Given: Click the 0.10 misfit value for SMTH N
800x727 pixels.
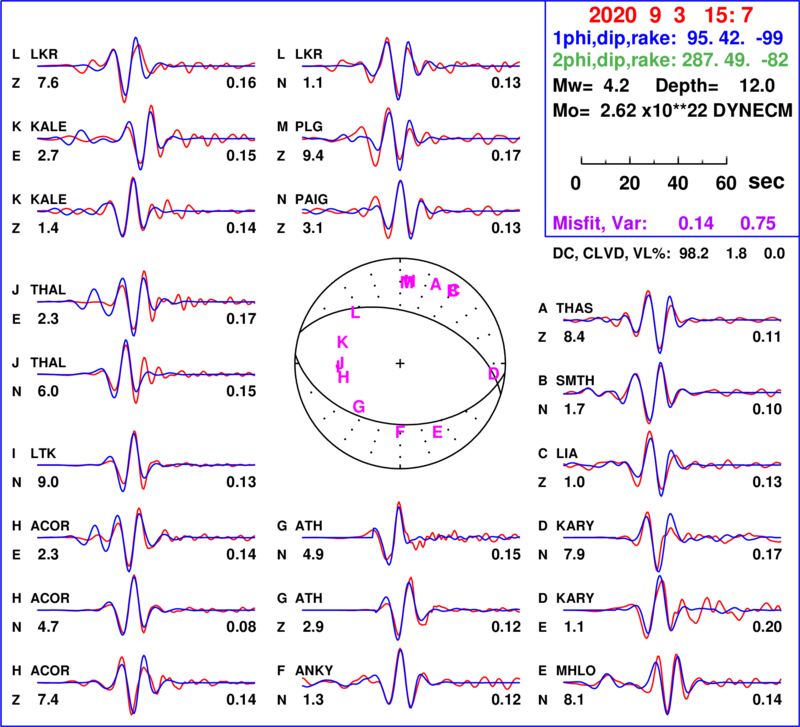Looking at the screenshot, I should tap(767, 409).
